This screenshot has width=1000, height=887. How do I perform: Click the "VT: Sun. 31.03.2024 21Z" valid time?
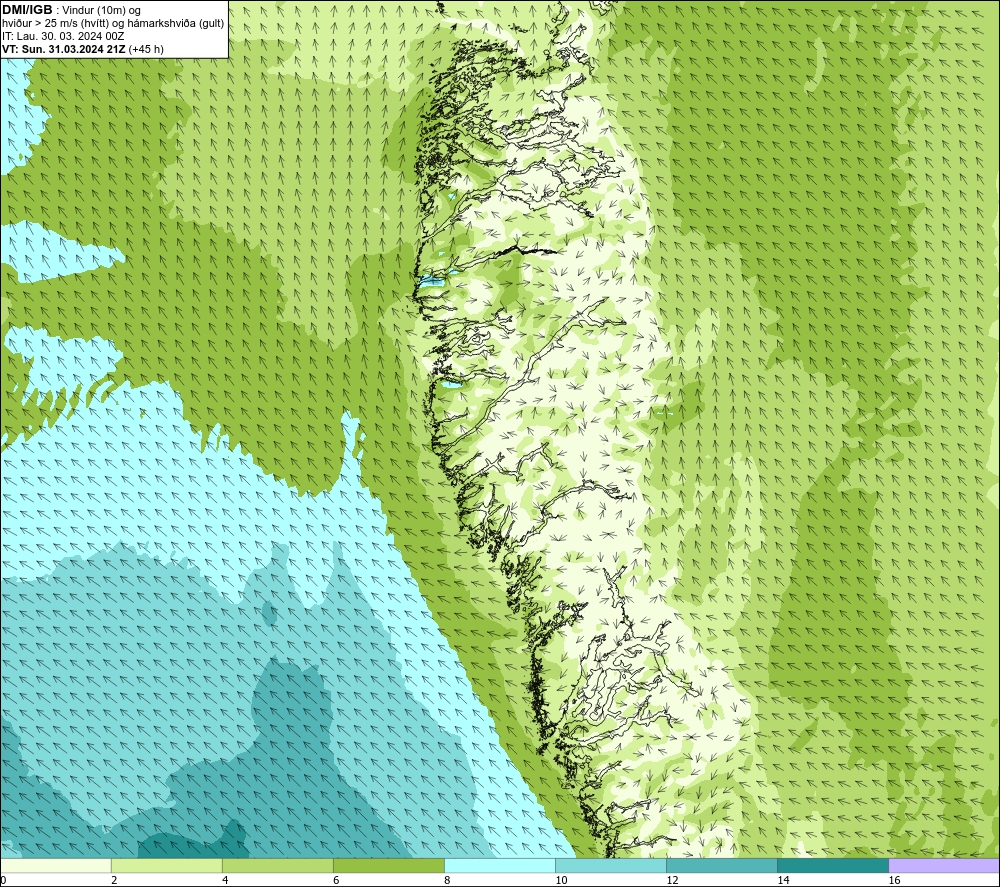point(64,49)
